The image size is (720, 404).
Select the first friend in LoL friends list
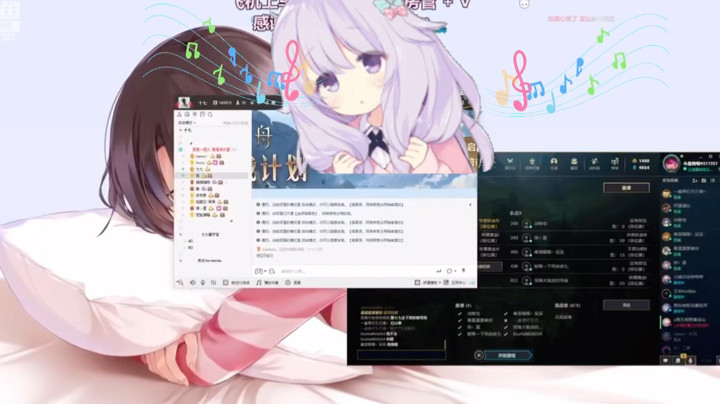687,194
